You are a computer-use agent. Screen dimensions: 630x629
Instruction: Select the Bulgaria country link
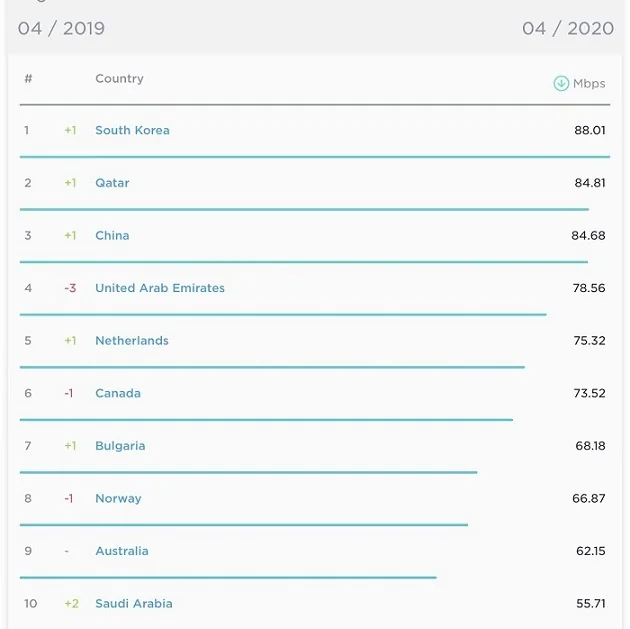(x=120, y=446)
